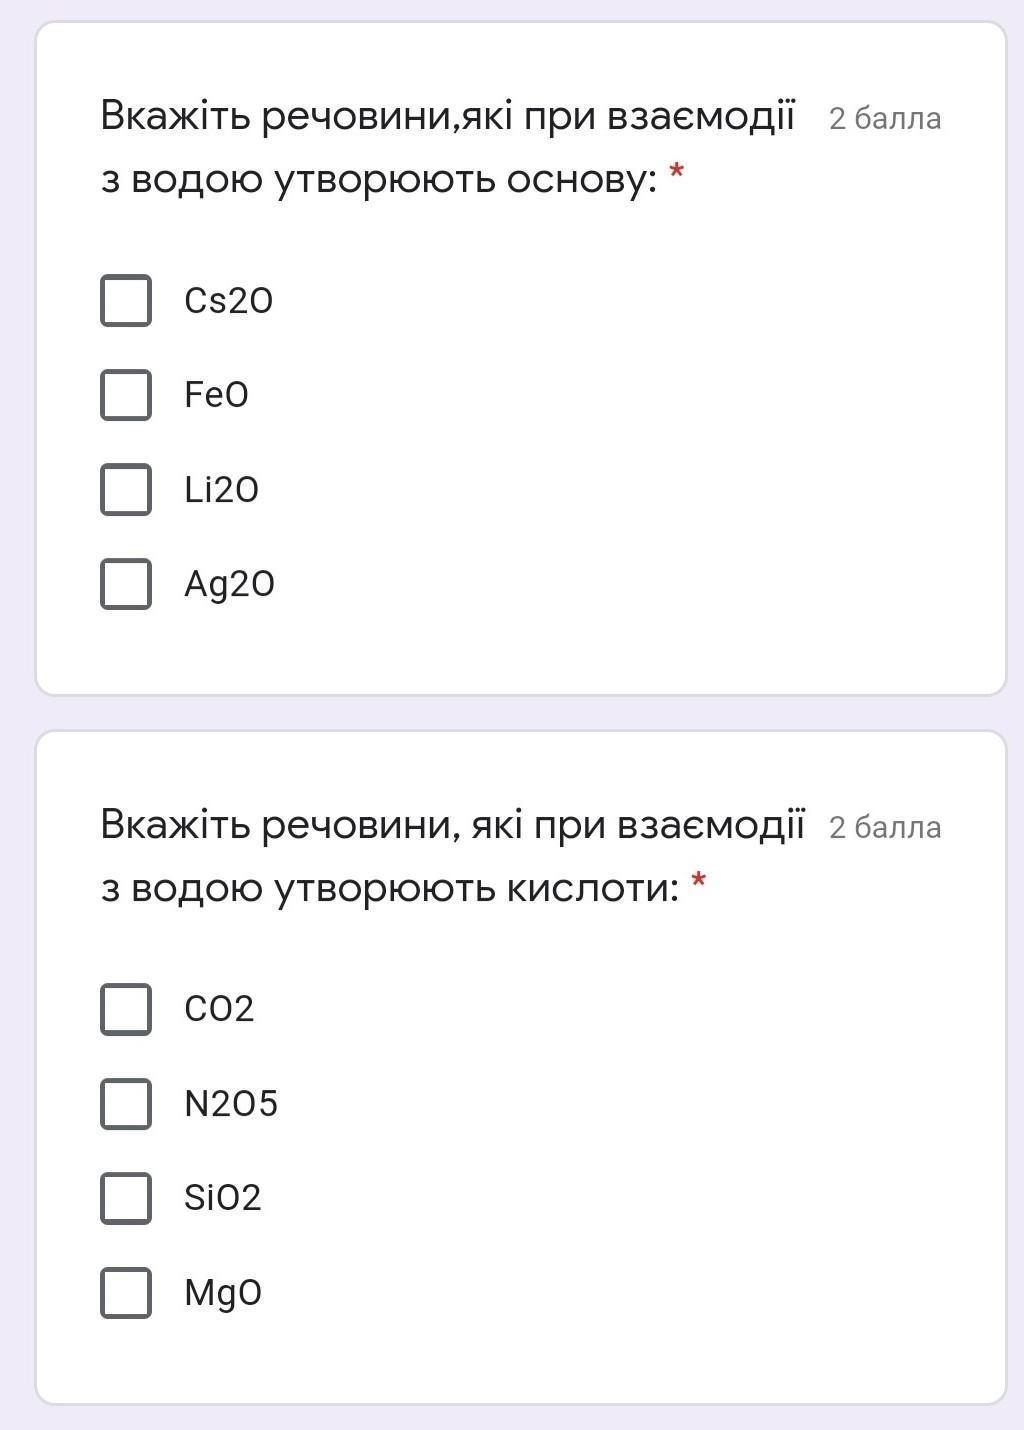Viewport: 1024px width, 1430px height.
Task: Click the Cs2O option label text
Action: coord(228,300)
